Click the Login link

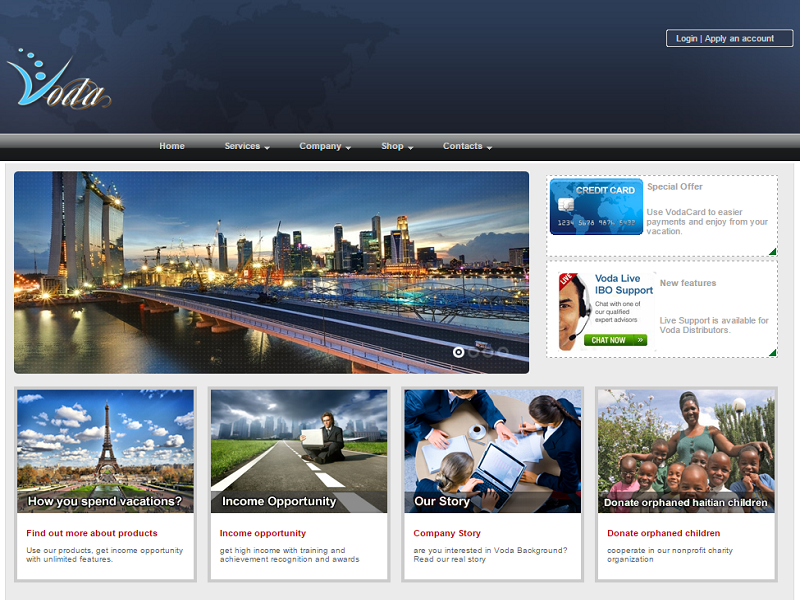[686, 39]
